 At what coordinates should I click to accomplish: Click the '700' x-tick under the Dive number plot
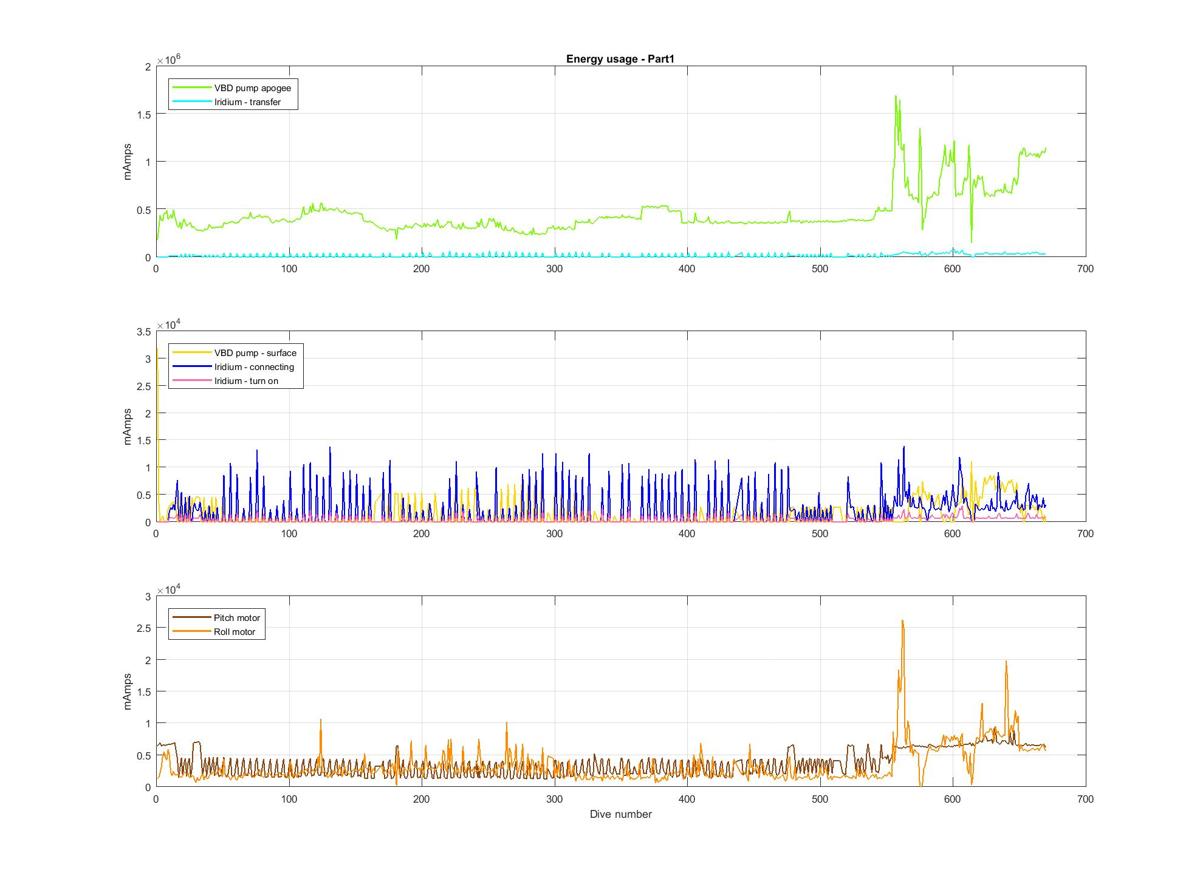point(1084,799)
